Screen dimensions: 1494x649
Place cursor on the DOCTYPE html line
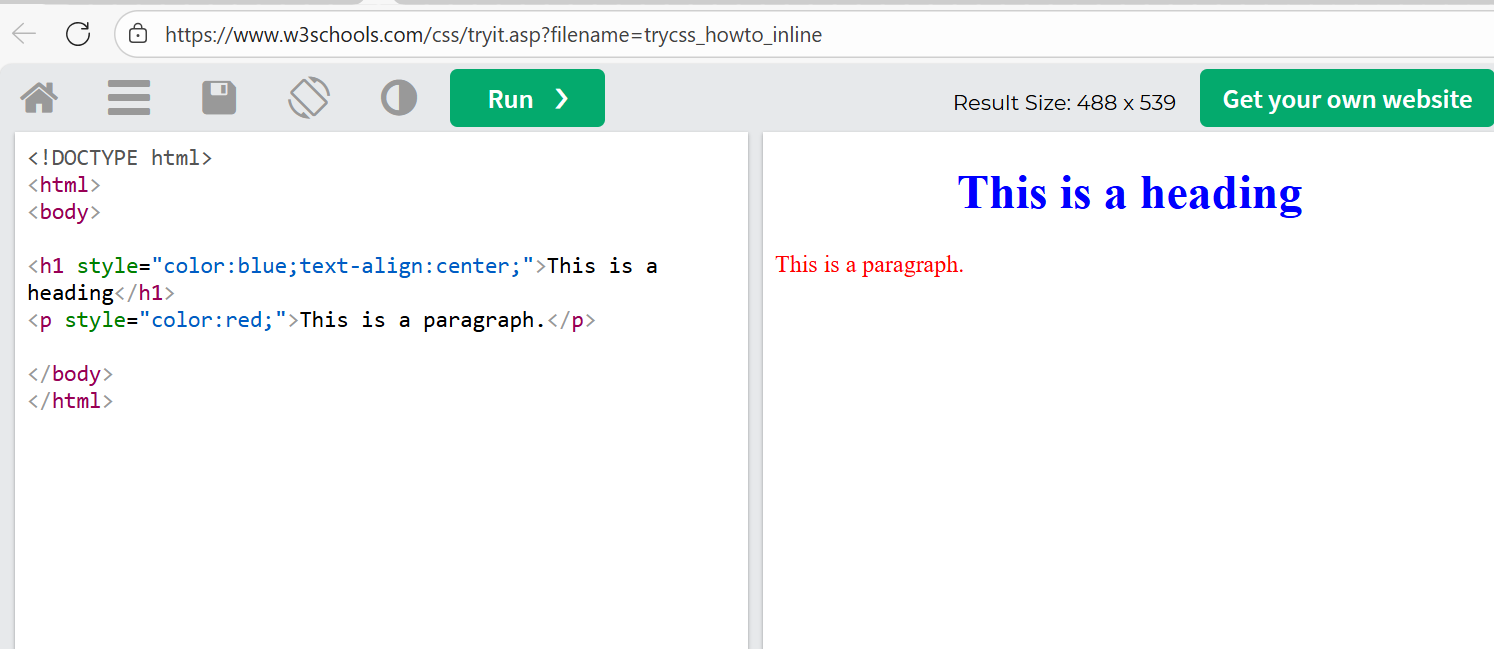coord(120,158)
